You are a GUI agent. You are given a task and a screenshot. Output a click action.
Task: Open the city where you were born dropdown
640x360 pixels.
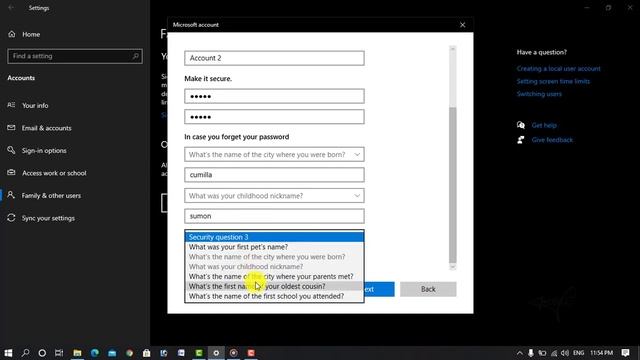(x=274, y=154)
